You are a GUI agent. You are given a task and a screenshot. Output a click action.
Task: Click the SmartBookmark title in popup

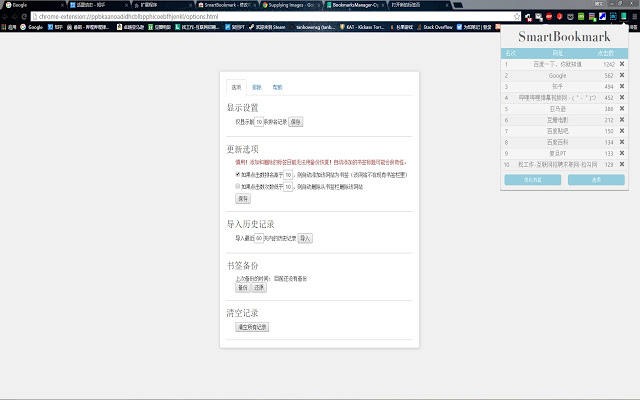point(564,37)
